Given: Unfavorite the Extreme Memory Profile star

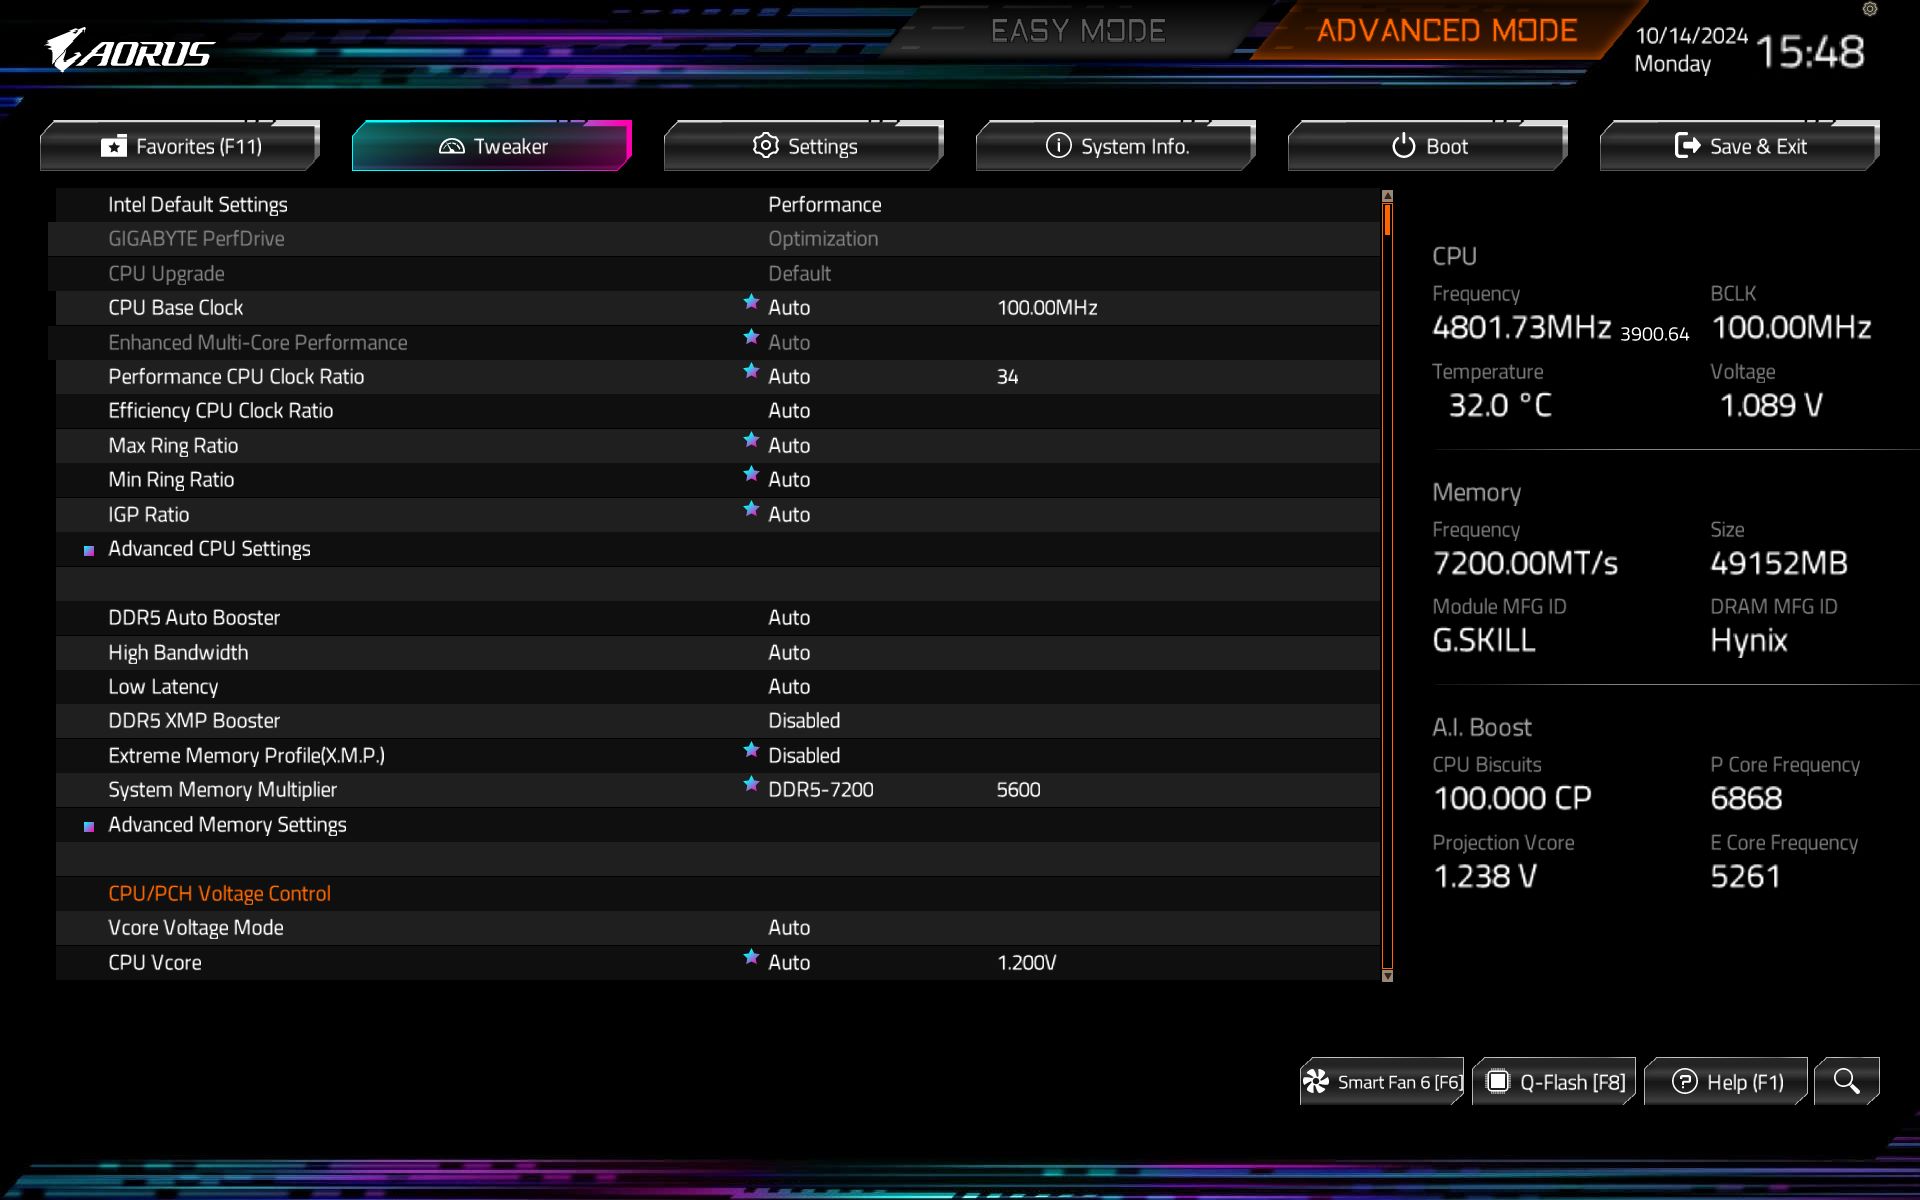Looking at the screenshot, I should click(751, 750).
